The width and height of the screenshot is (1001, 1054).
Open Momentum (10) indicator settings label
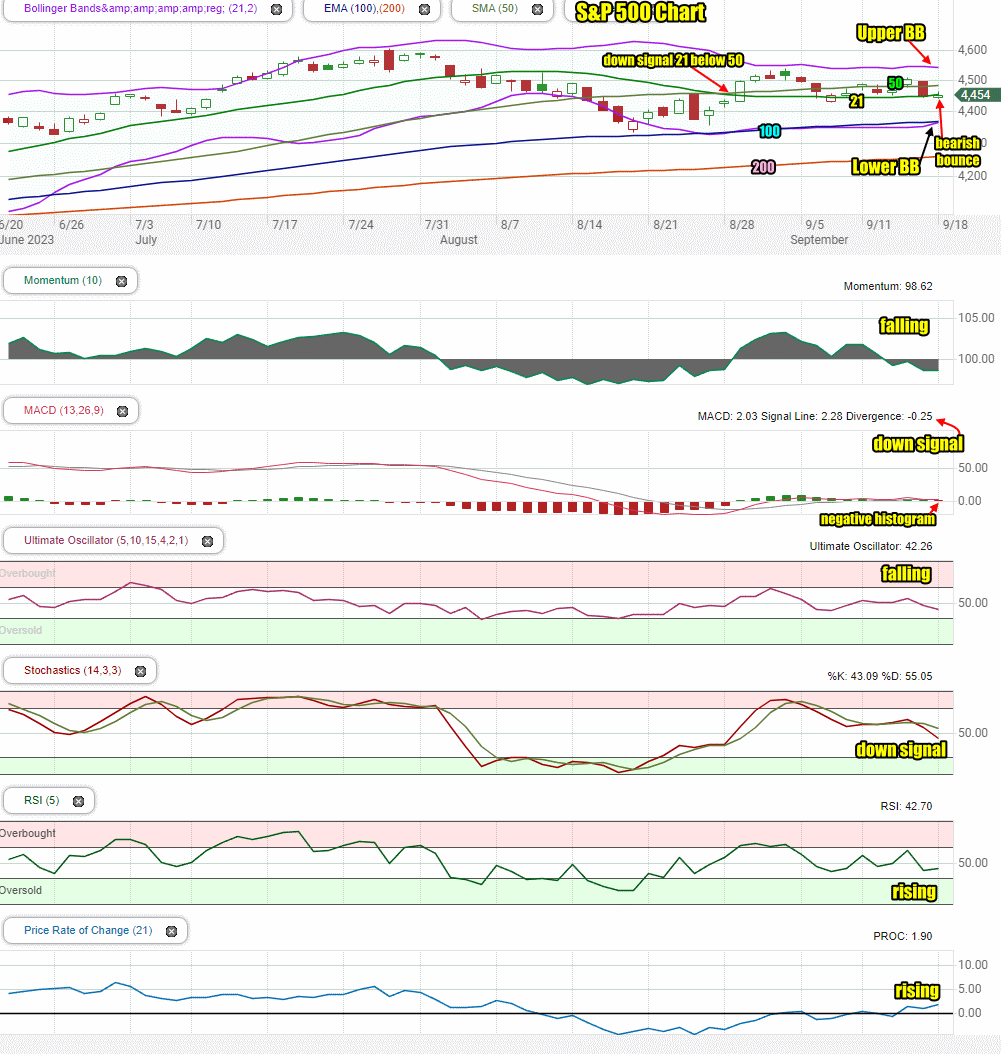coord(63,280)
